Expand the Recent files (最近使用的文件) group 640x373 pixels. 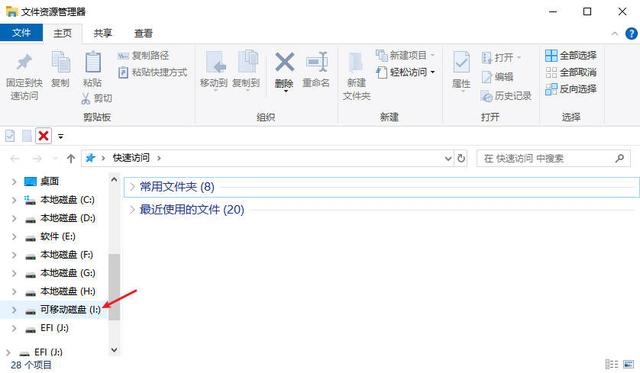[x=132, y=210]
